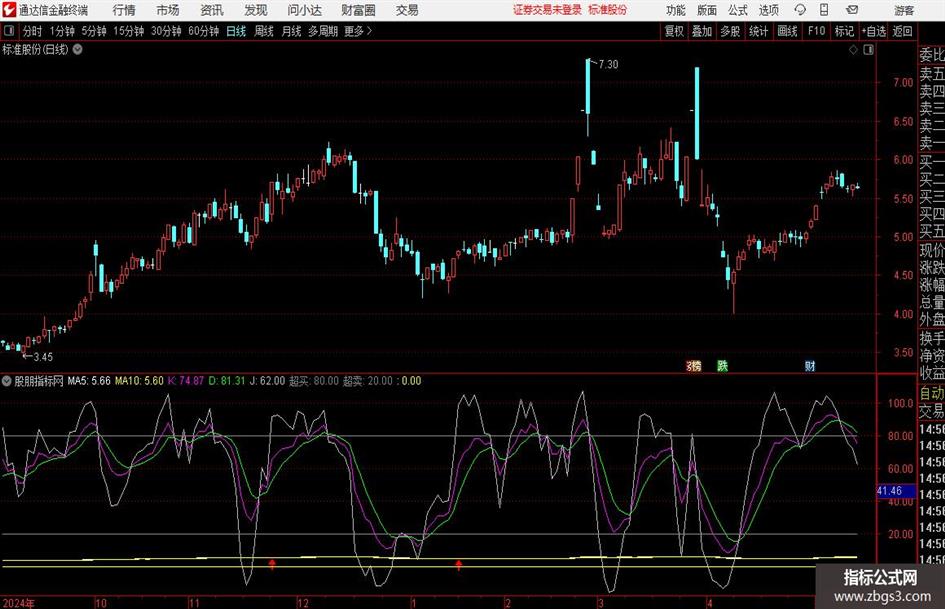
Task: Toggle the left sidebar panel icon
Action: click(9, 31)
